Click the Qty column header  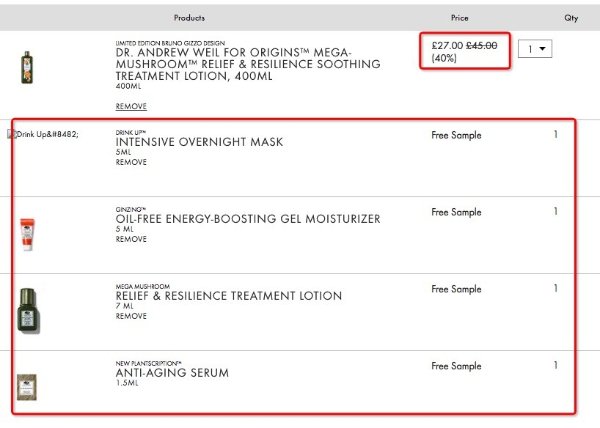[x=571, y=18]
